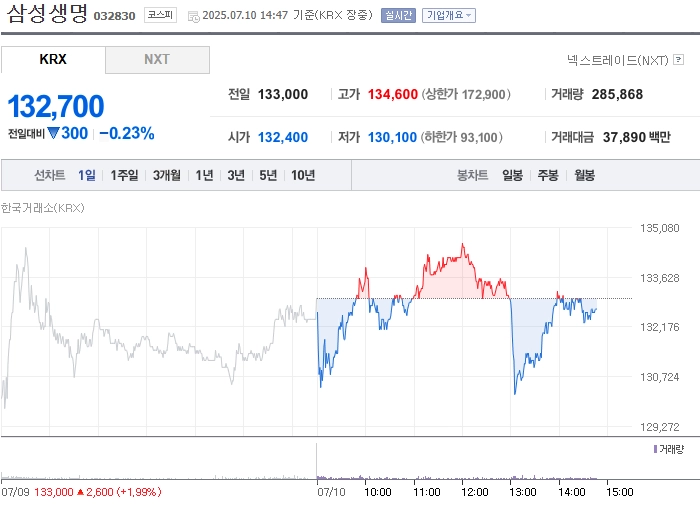Select the 10년 line chart period
The width and height of the screenshot is (700, 515).
tap(303, 175)
